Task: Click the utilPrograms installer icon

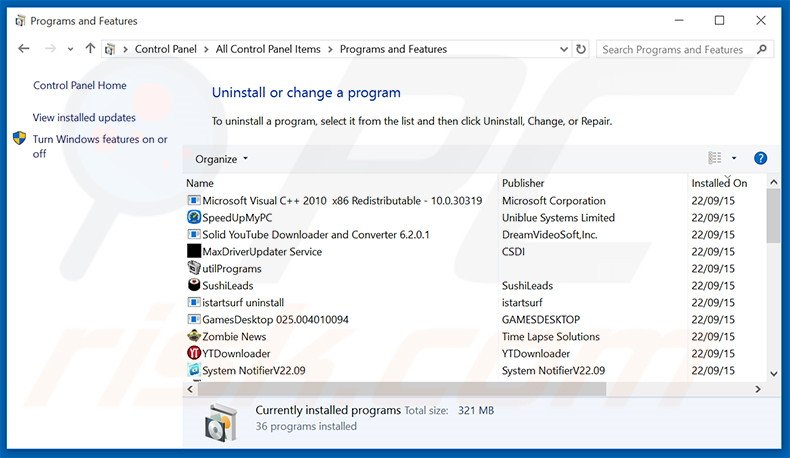Action: 194,268
